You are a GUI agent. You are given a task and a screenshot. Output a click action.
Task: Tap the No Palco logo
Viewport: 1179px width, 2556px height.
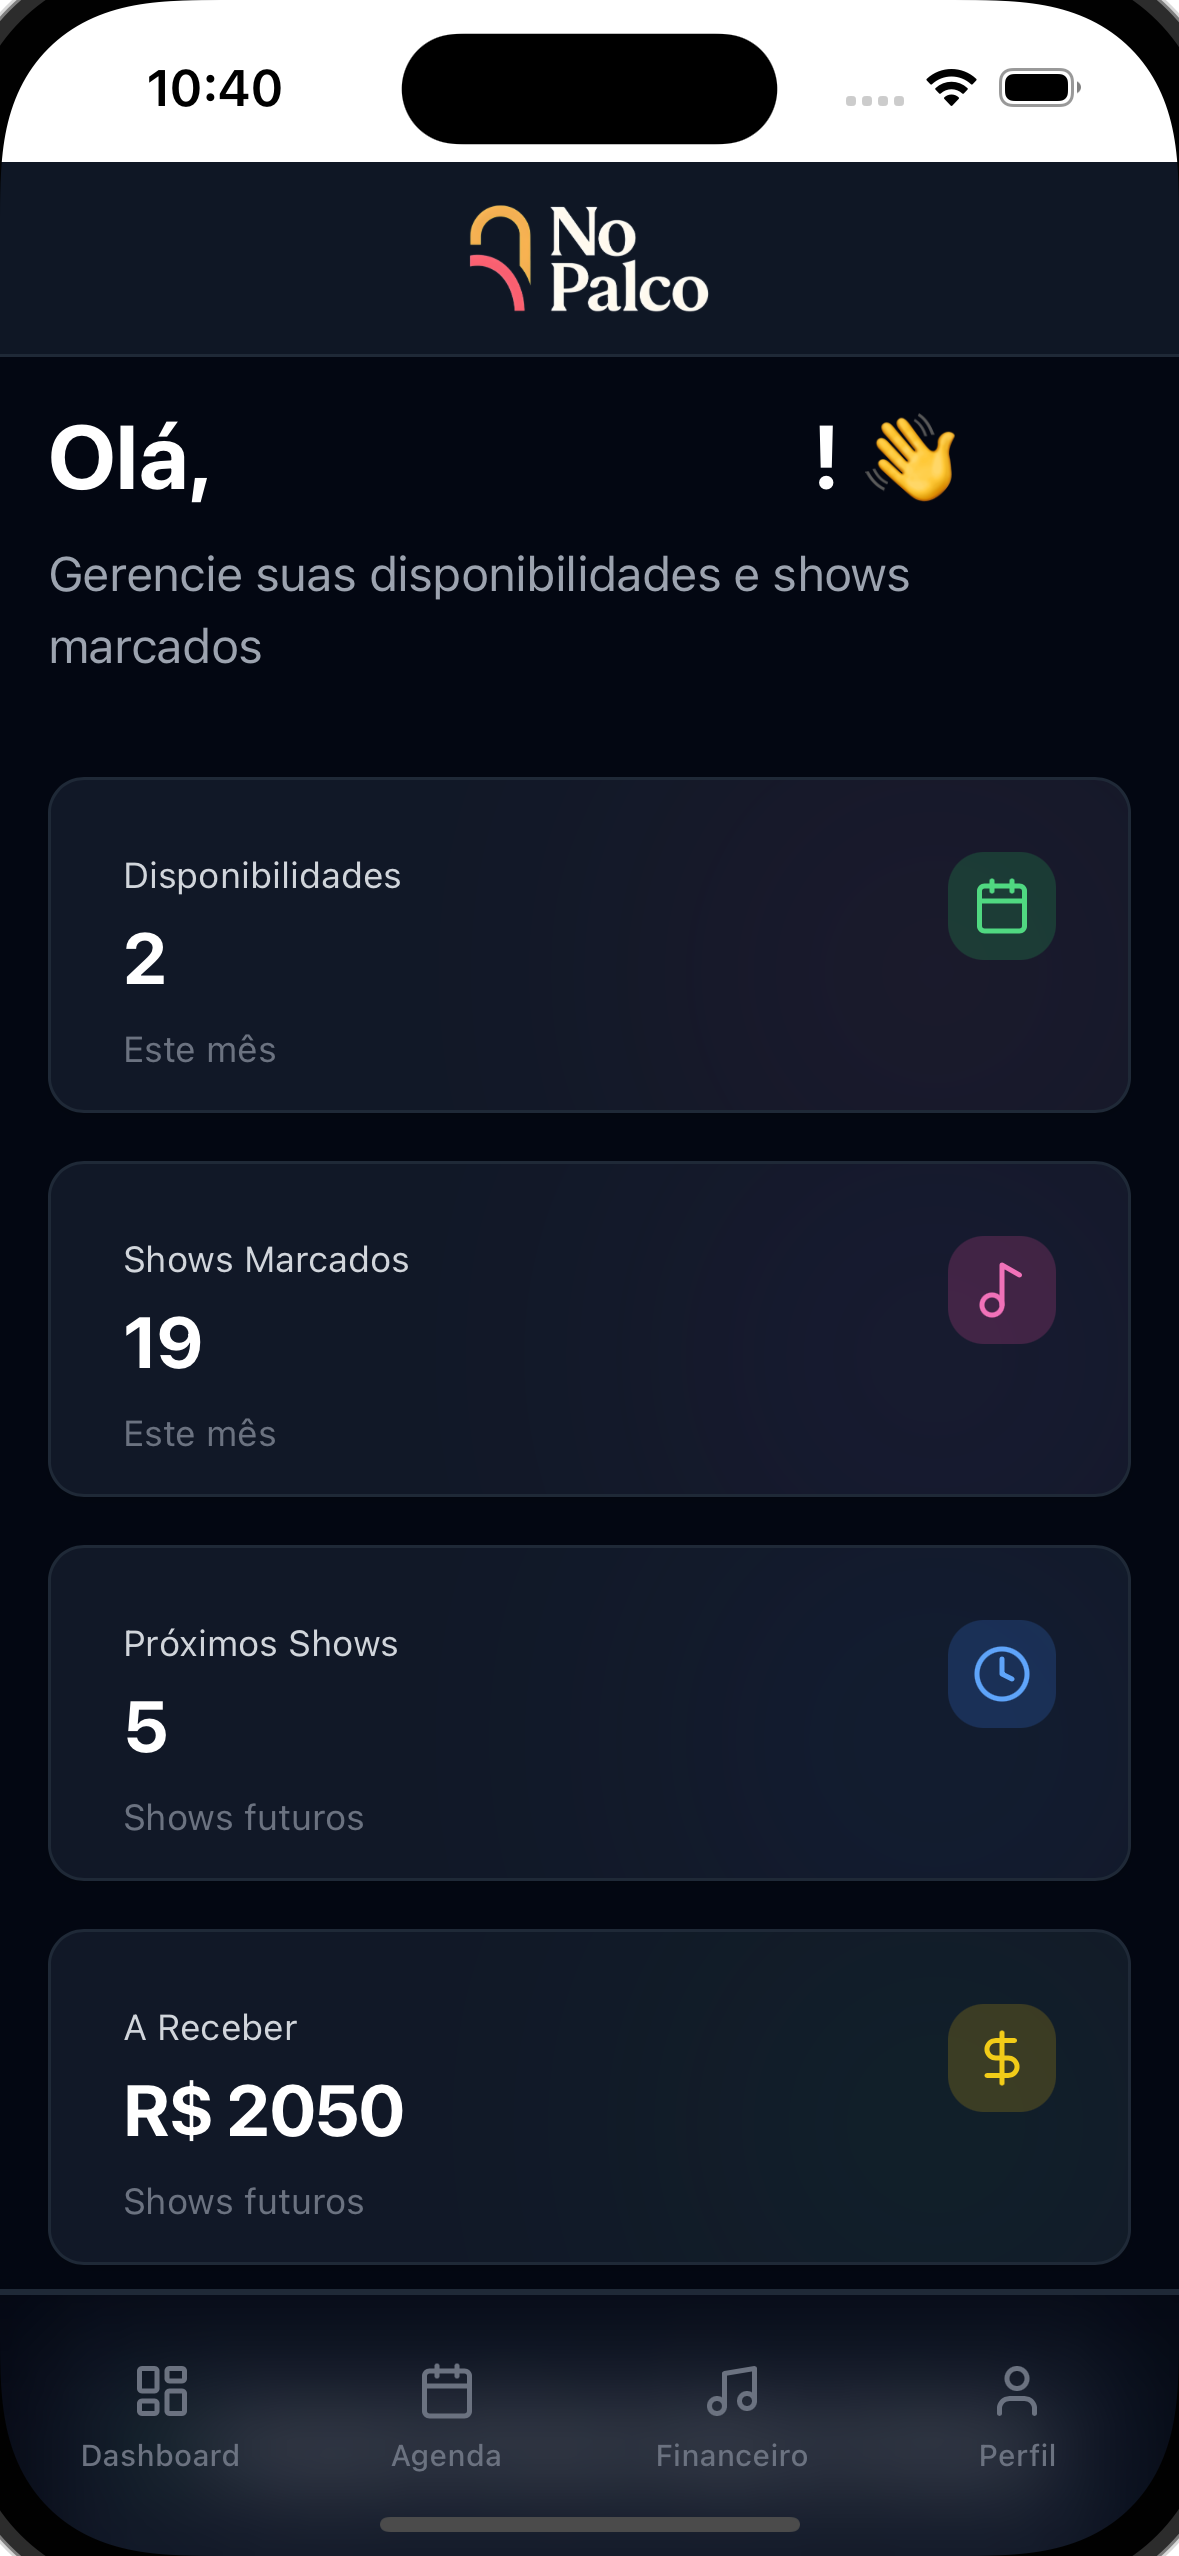point(589,259)
